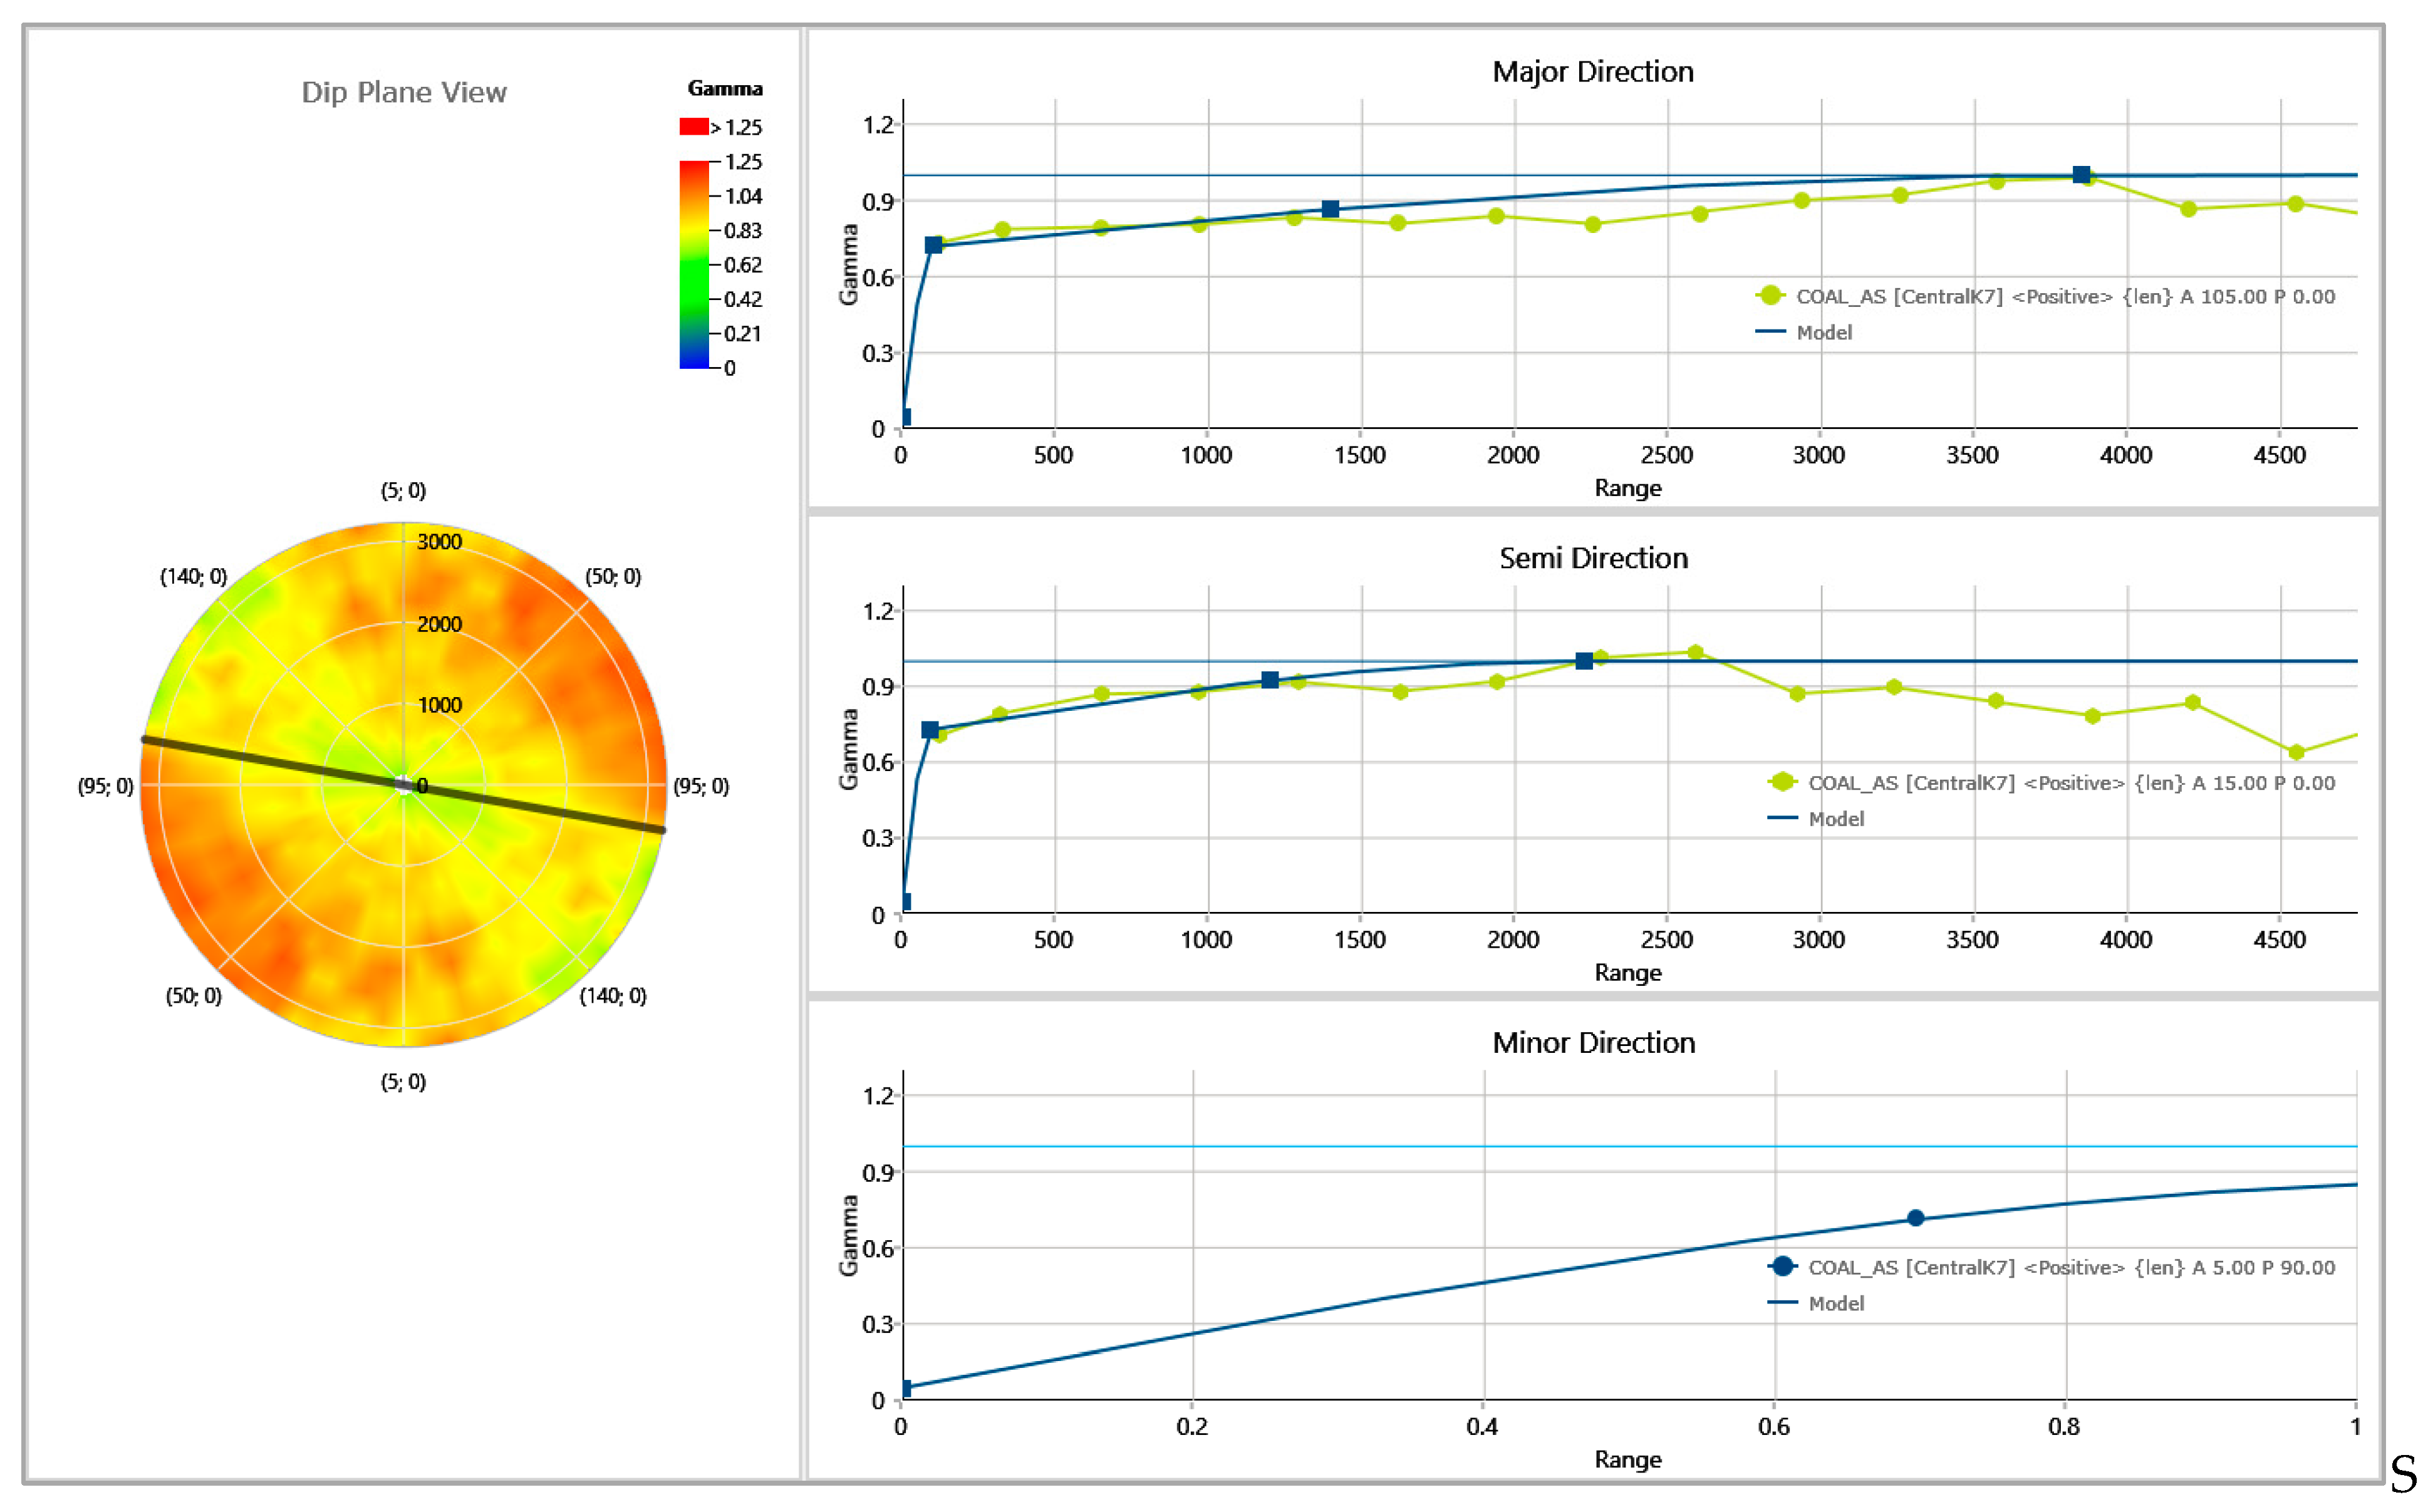
Task: Click the red >1.25 Gamma legend swatch
Action: pyautogui.click(x=693, y=127)
